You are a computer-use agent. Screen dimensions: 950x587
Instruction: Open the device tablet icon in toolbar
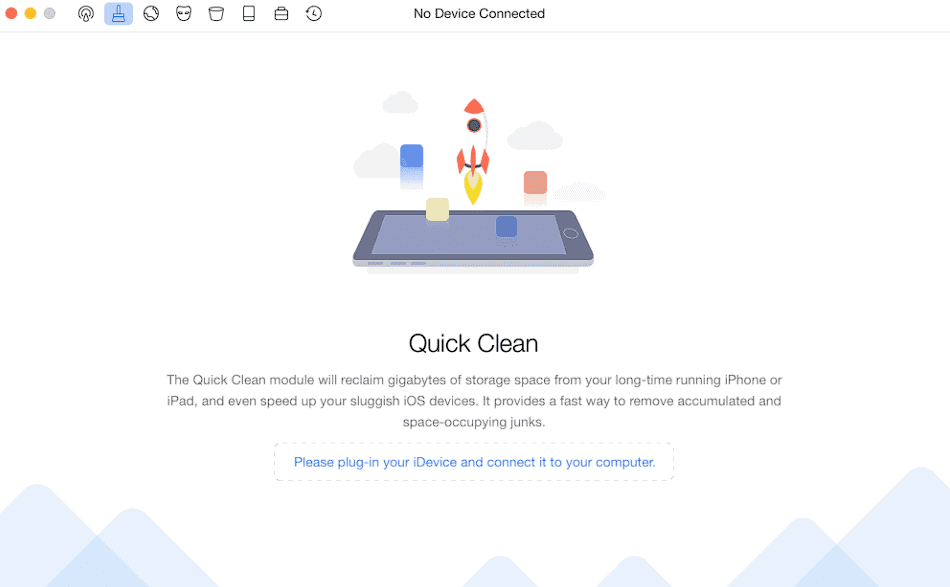[x=249, y=13]
